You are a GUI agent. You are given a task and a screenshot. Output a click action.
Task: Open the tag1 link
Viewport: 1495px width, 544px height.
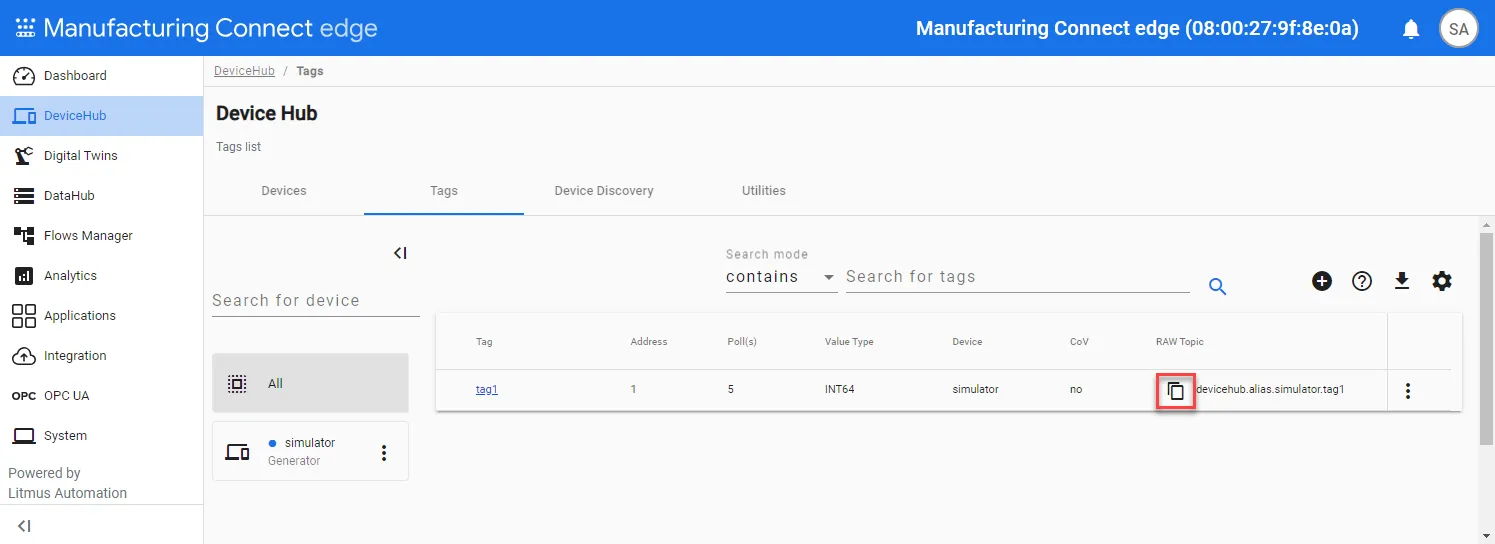point(487,390)
